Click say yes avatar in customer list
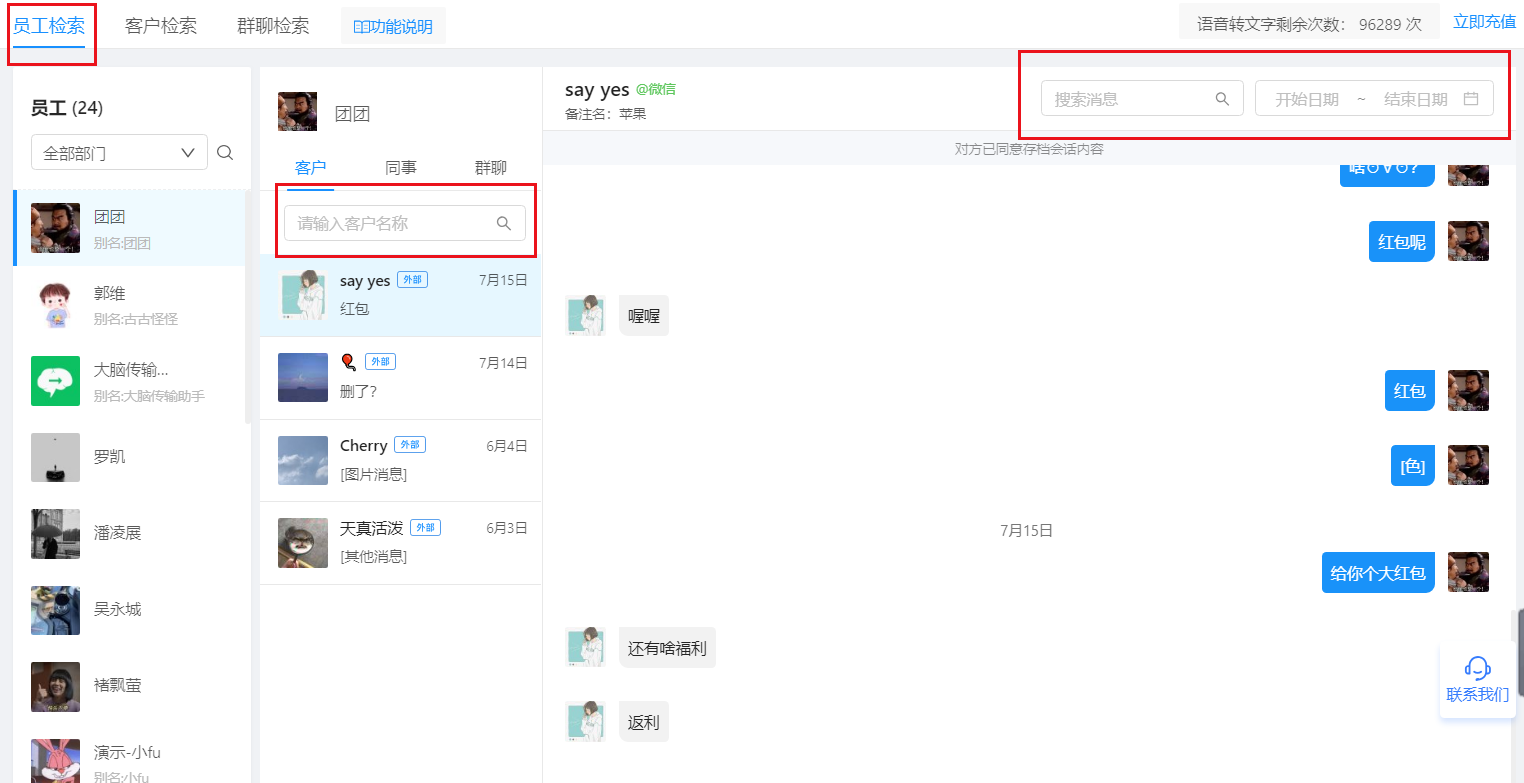 click(303, 295)
